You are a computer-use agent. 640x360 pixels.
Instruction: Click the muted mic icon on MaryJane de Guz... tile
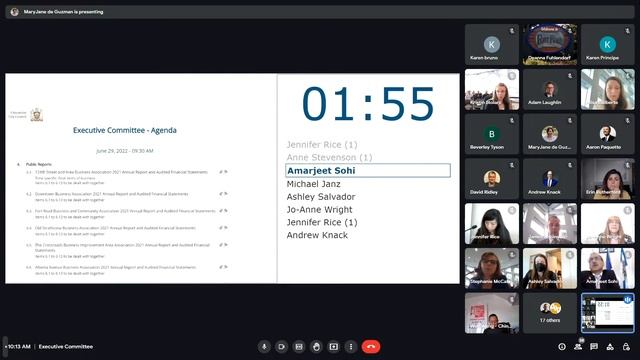pos(570,120)
